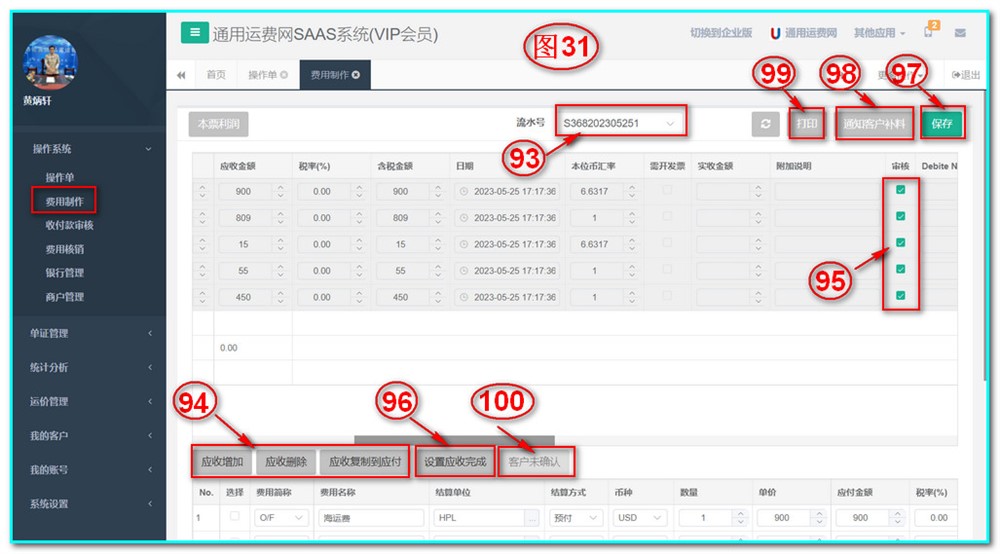Toggle 审核 checkbox in the 450 row

(x=900, y=296)
